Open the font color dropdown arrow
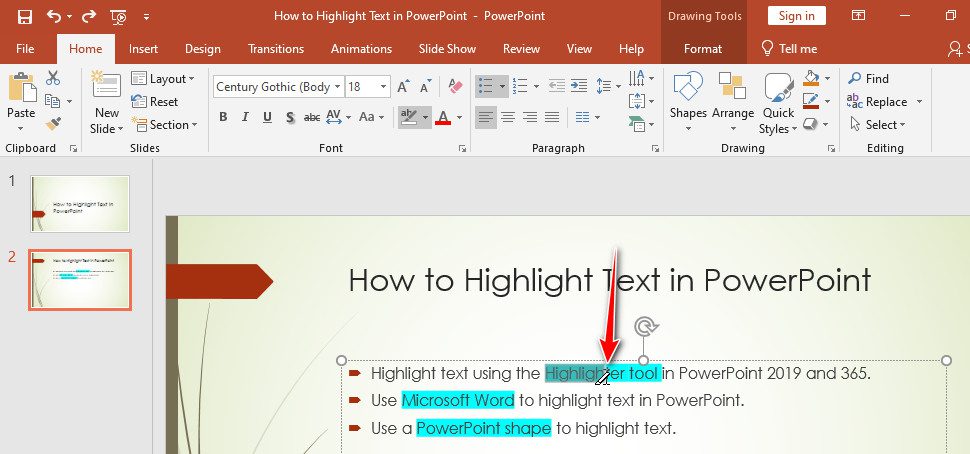The width and height of the screenshot is (970, 454). pos(459,117)
